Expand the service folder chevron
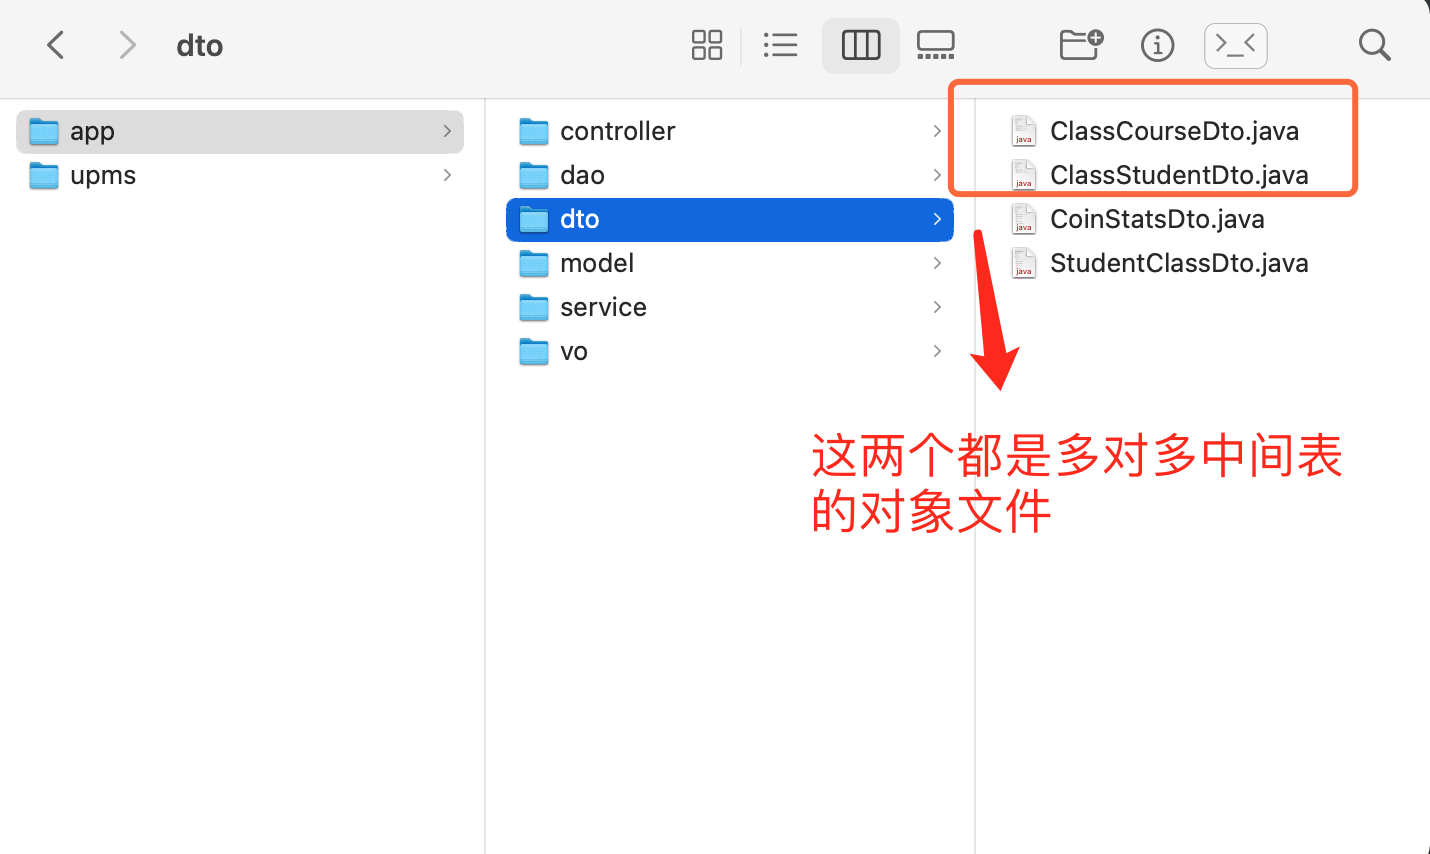 pos(937,307)
